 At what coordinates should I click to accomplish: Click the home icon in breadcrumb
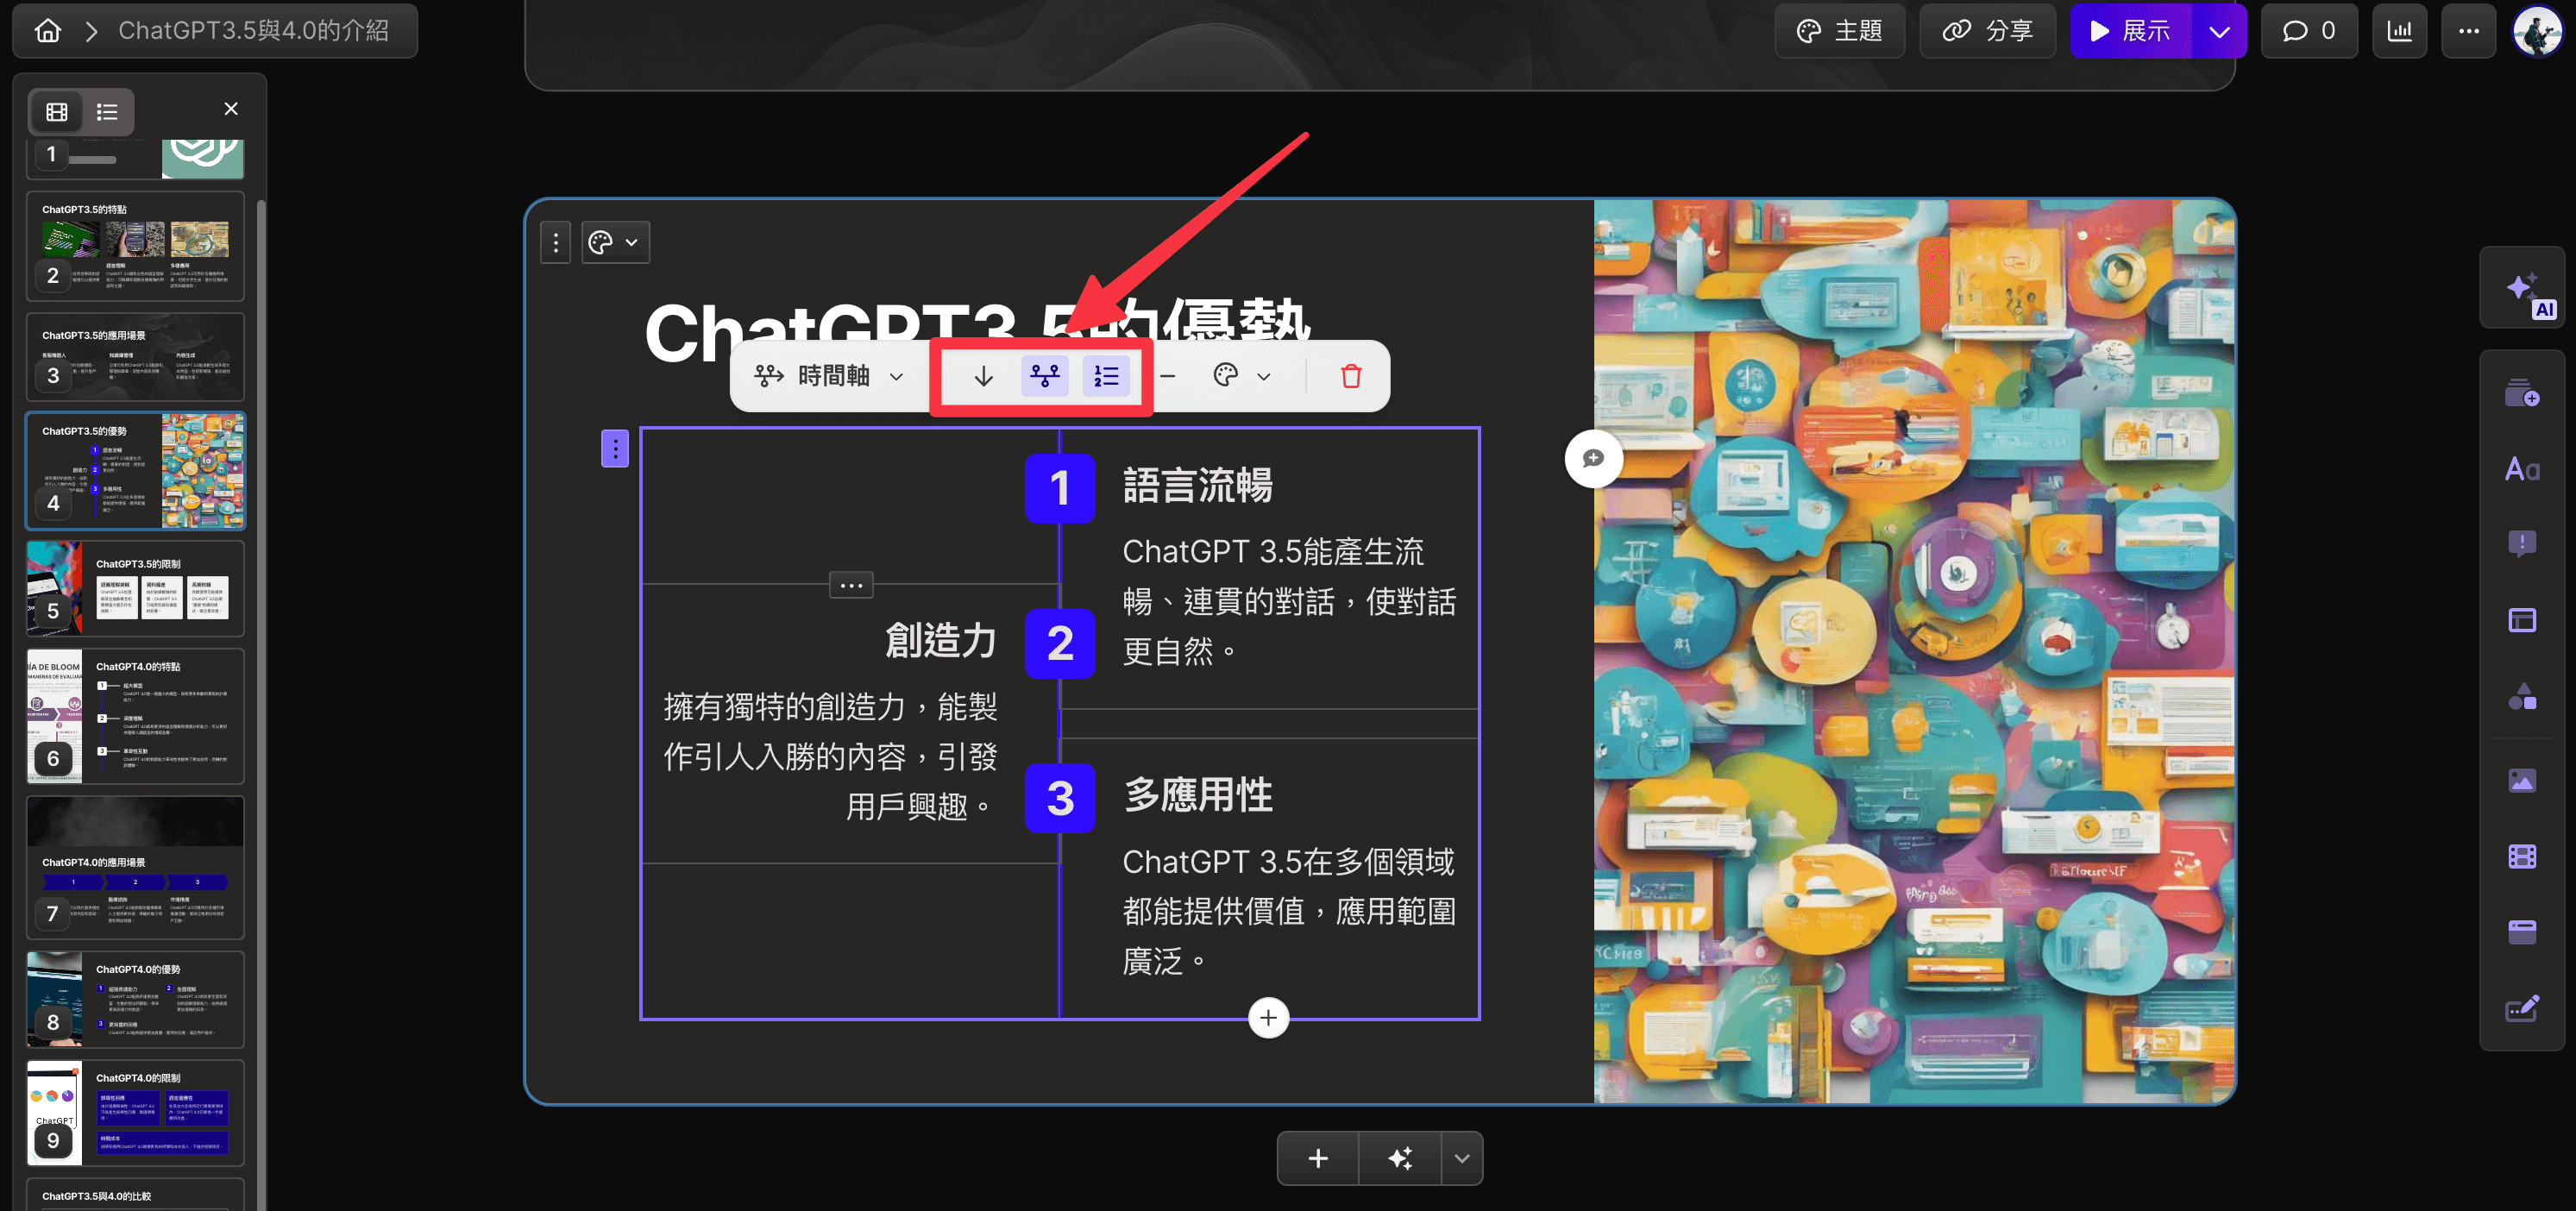tap(47, 30)
